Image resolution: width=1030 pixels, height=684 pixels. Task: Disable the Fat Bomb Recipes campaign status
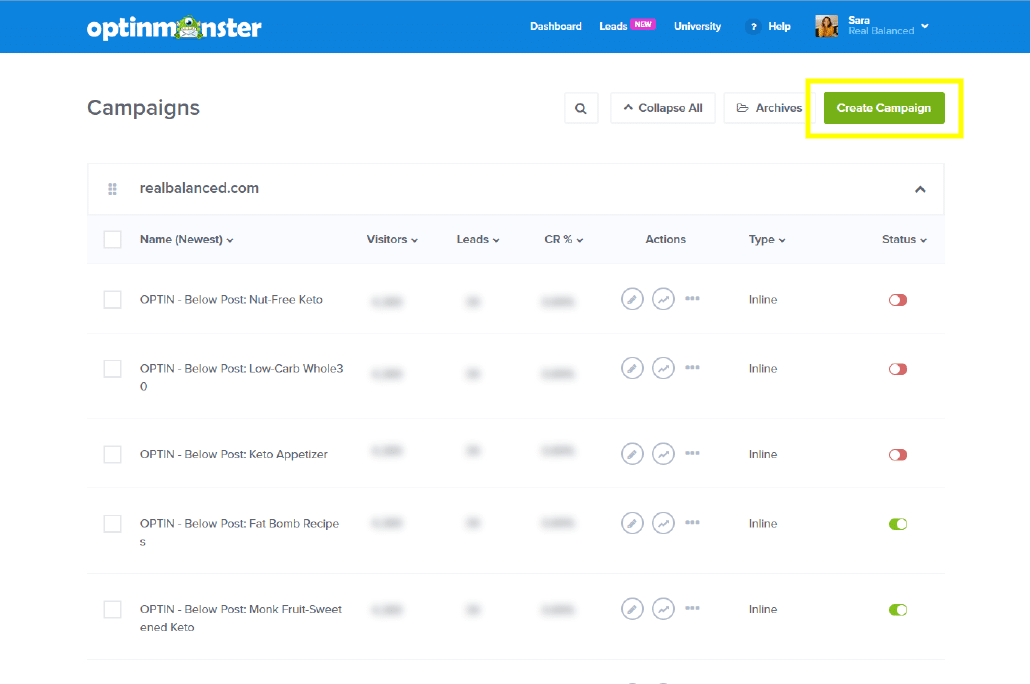pos(898,524)
